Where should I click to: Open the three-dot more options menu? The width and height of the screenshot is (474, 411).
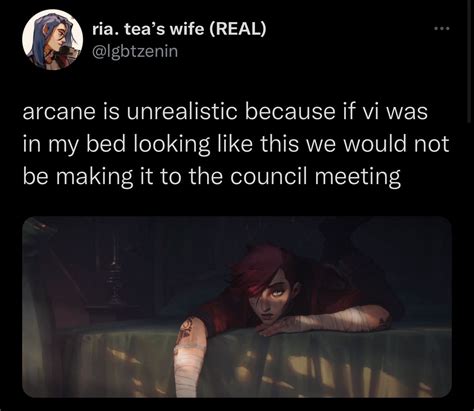pos(442,29)
